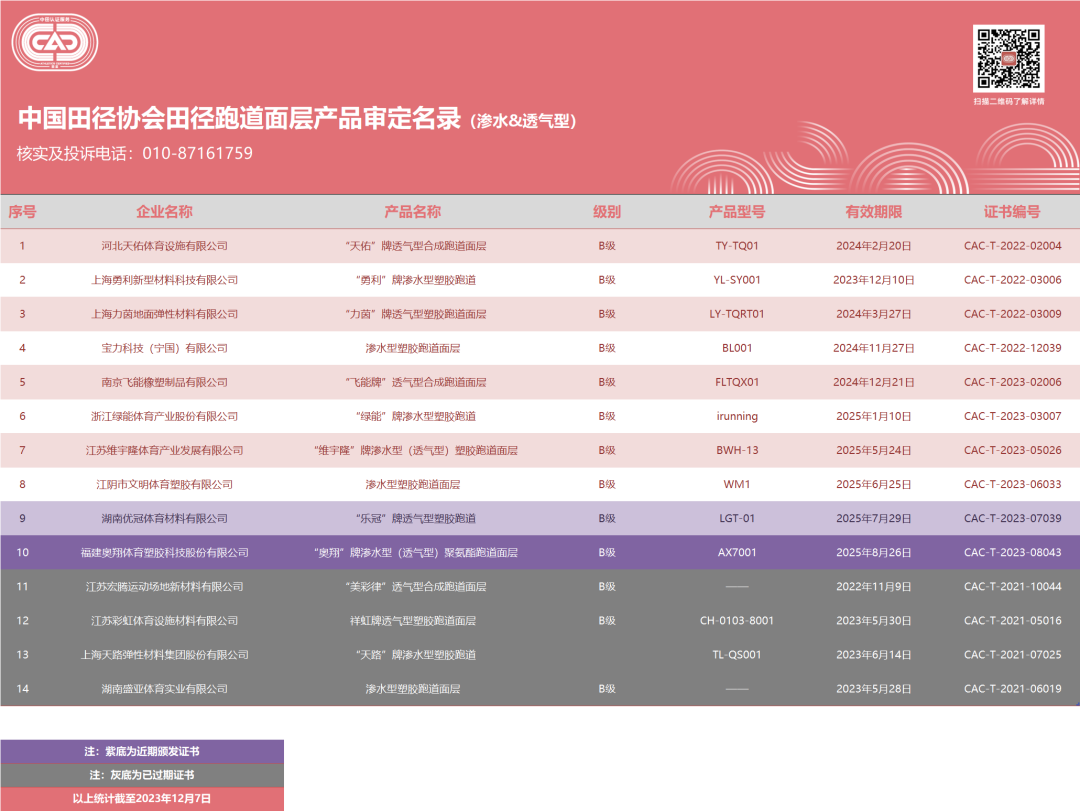The width and height of the screenshot is (1080, 811).
Task: Click the caption 扫描二维码了解详情
Action: click(1008, 101)
